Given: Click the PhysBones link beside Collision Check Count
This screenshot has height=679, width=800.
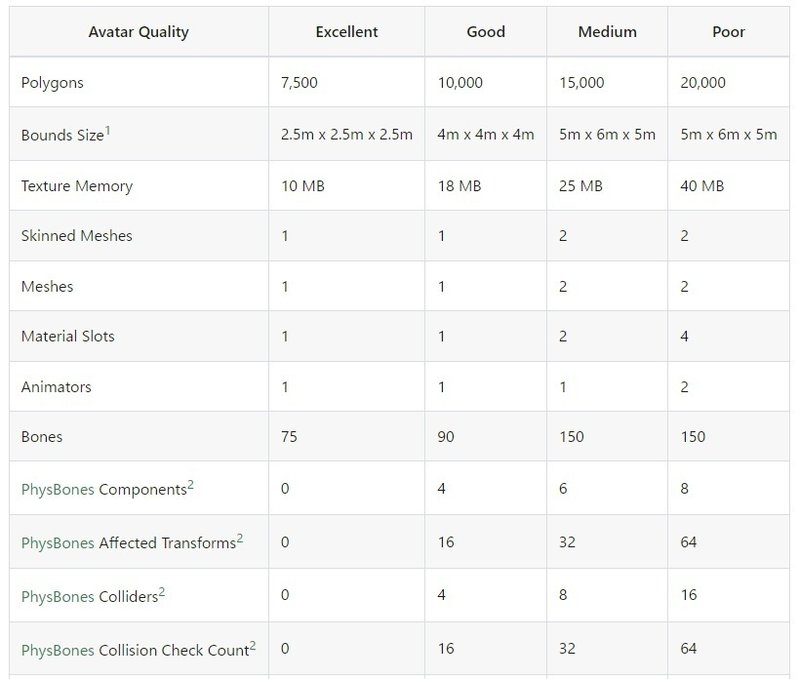Looking at the screenshot, I should (x=57, y=650).
